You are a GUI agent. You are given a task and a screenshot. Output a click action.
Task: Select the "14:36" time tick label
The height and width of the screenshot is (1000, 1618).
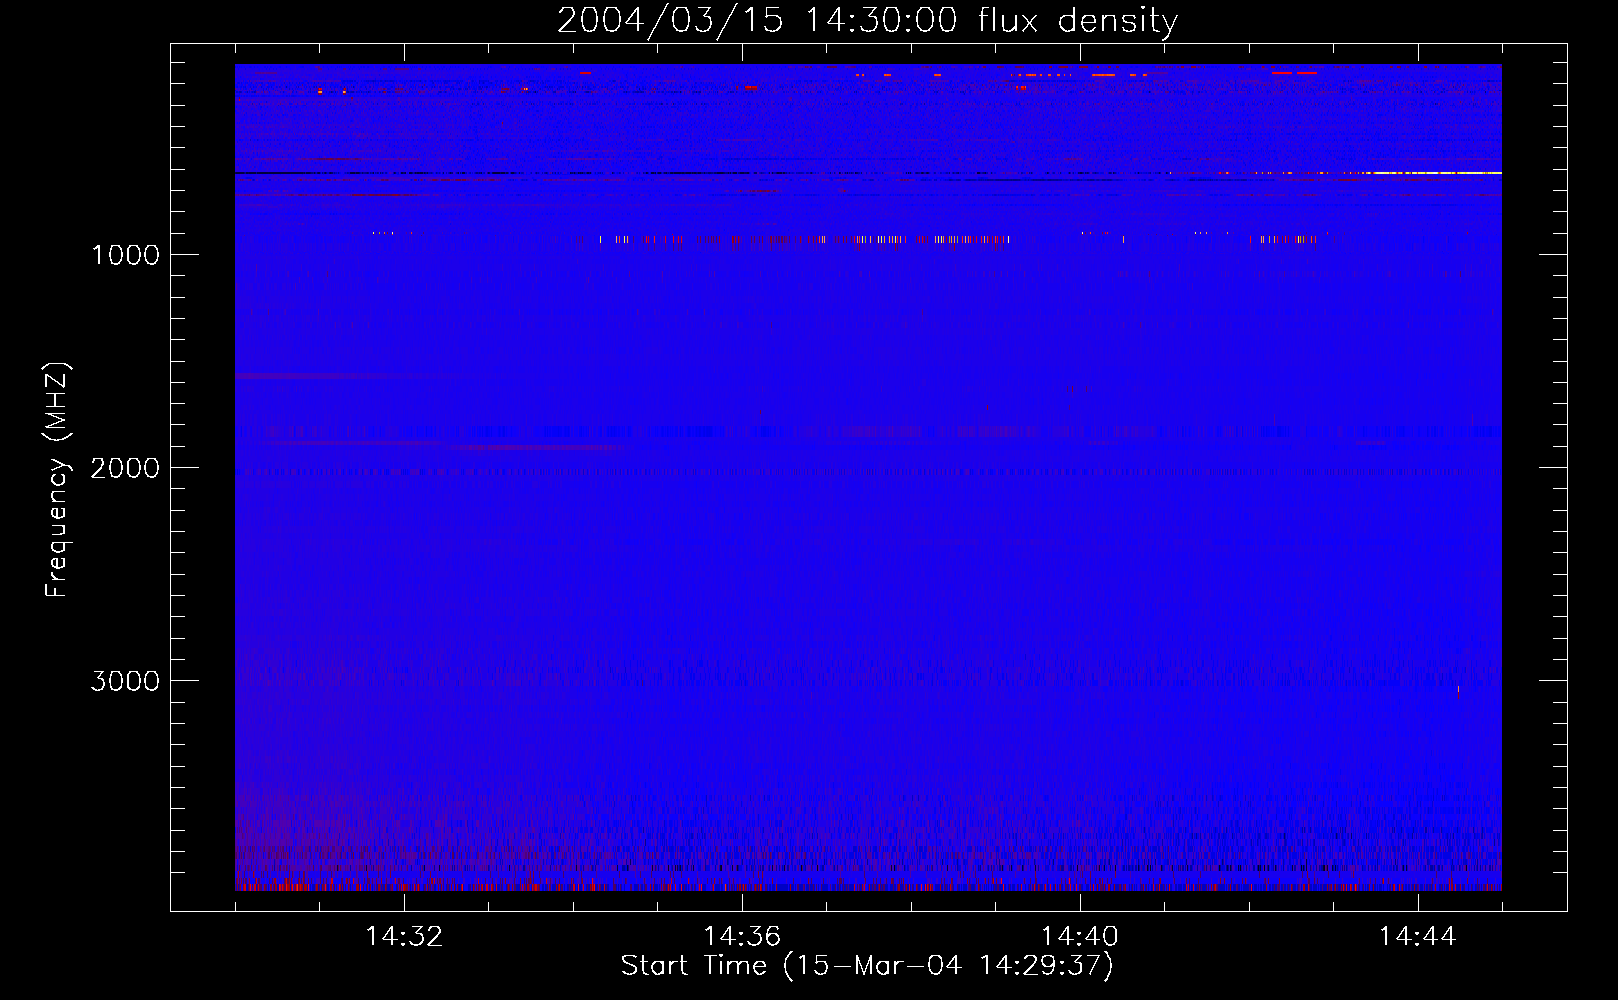742,936
